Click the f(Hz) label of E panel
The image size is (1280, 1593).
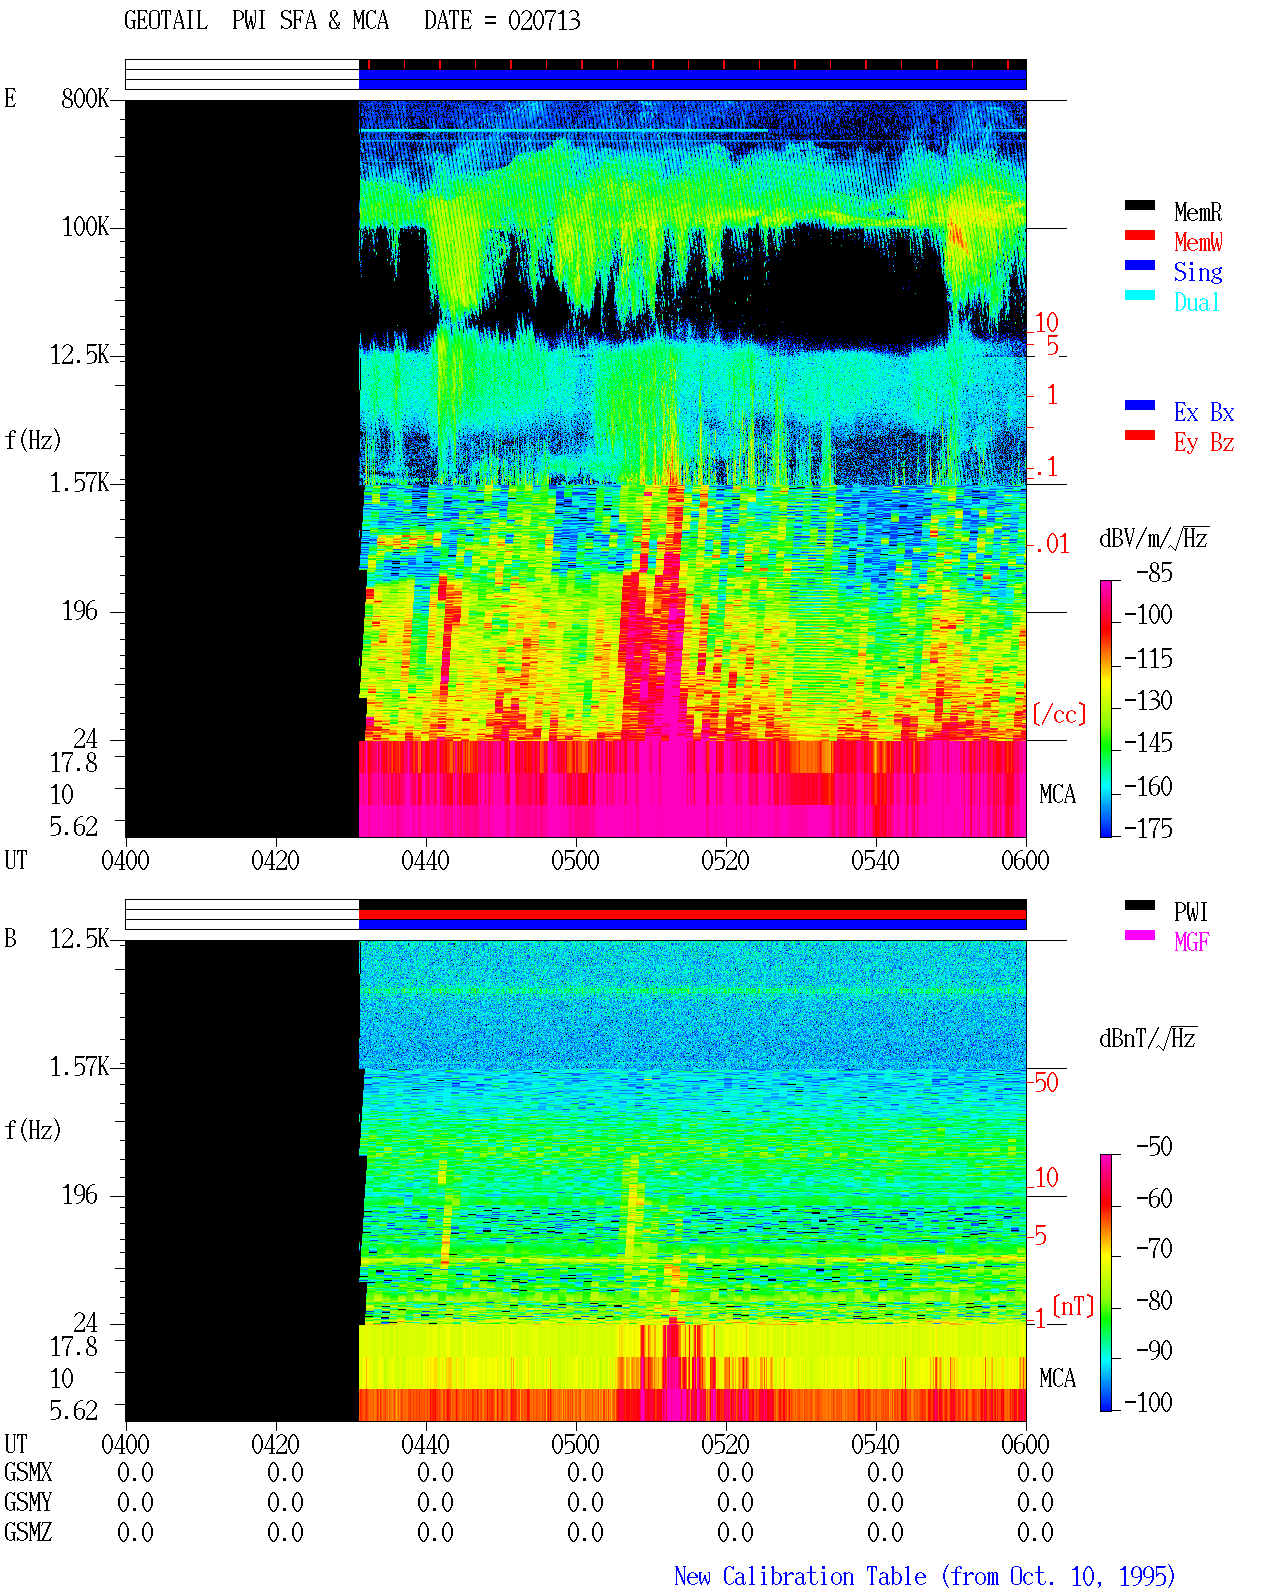click(x=33, y=440)
